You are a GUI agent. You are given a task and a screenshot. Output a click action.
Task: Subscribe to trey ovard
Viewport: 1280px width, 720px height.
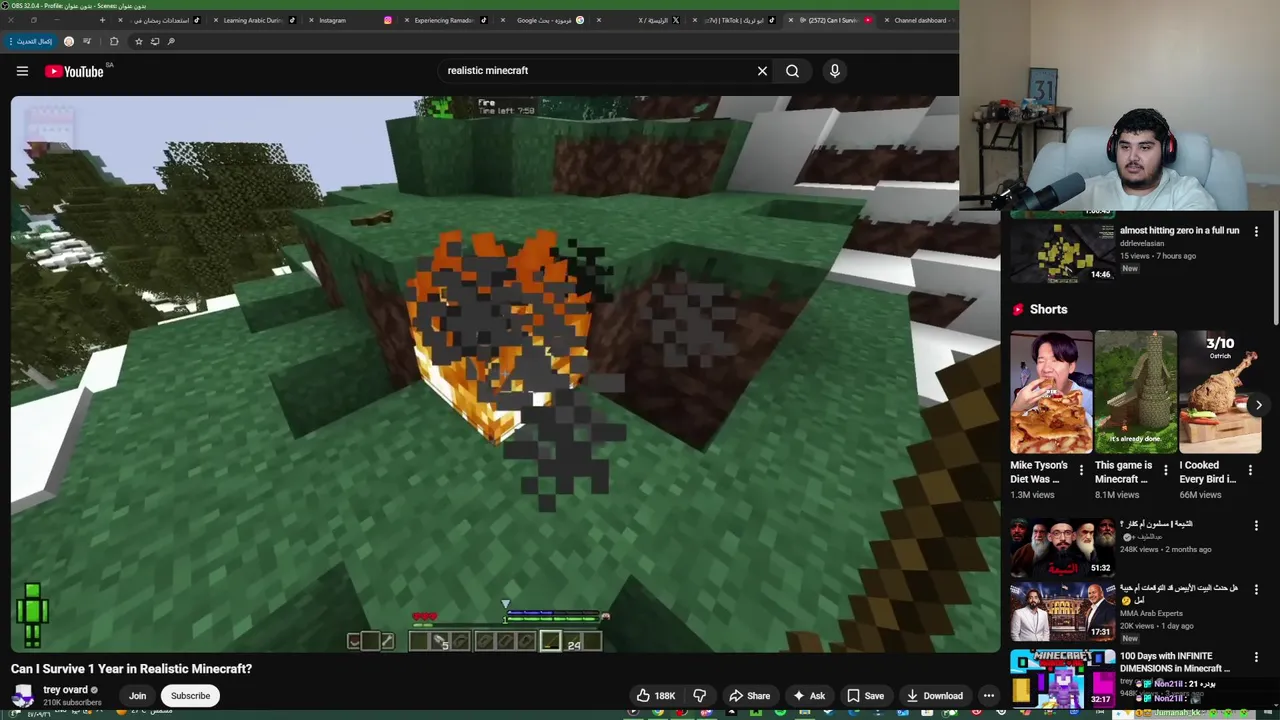click(x=190, y=696)
